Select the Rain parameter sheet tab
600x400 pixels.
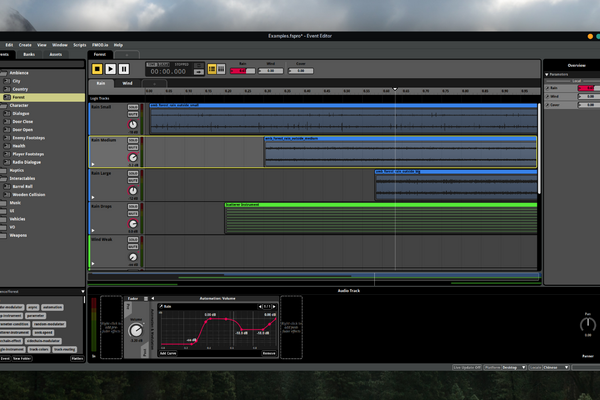(x=101, y=83)
